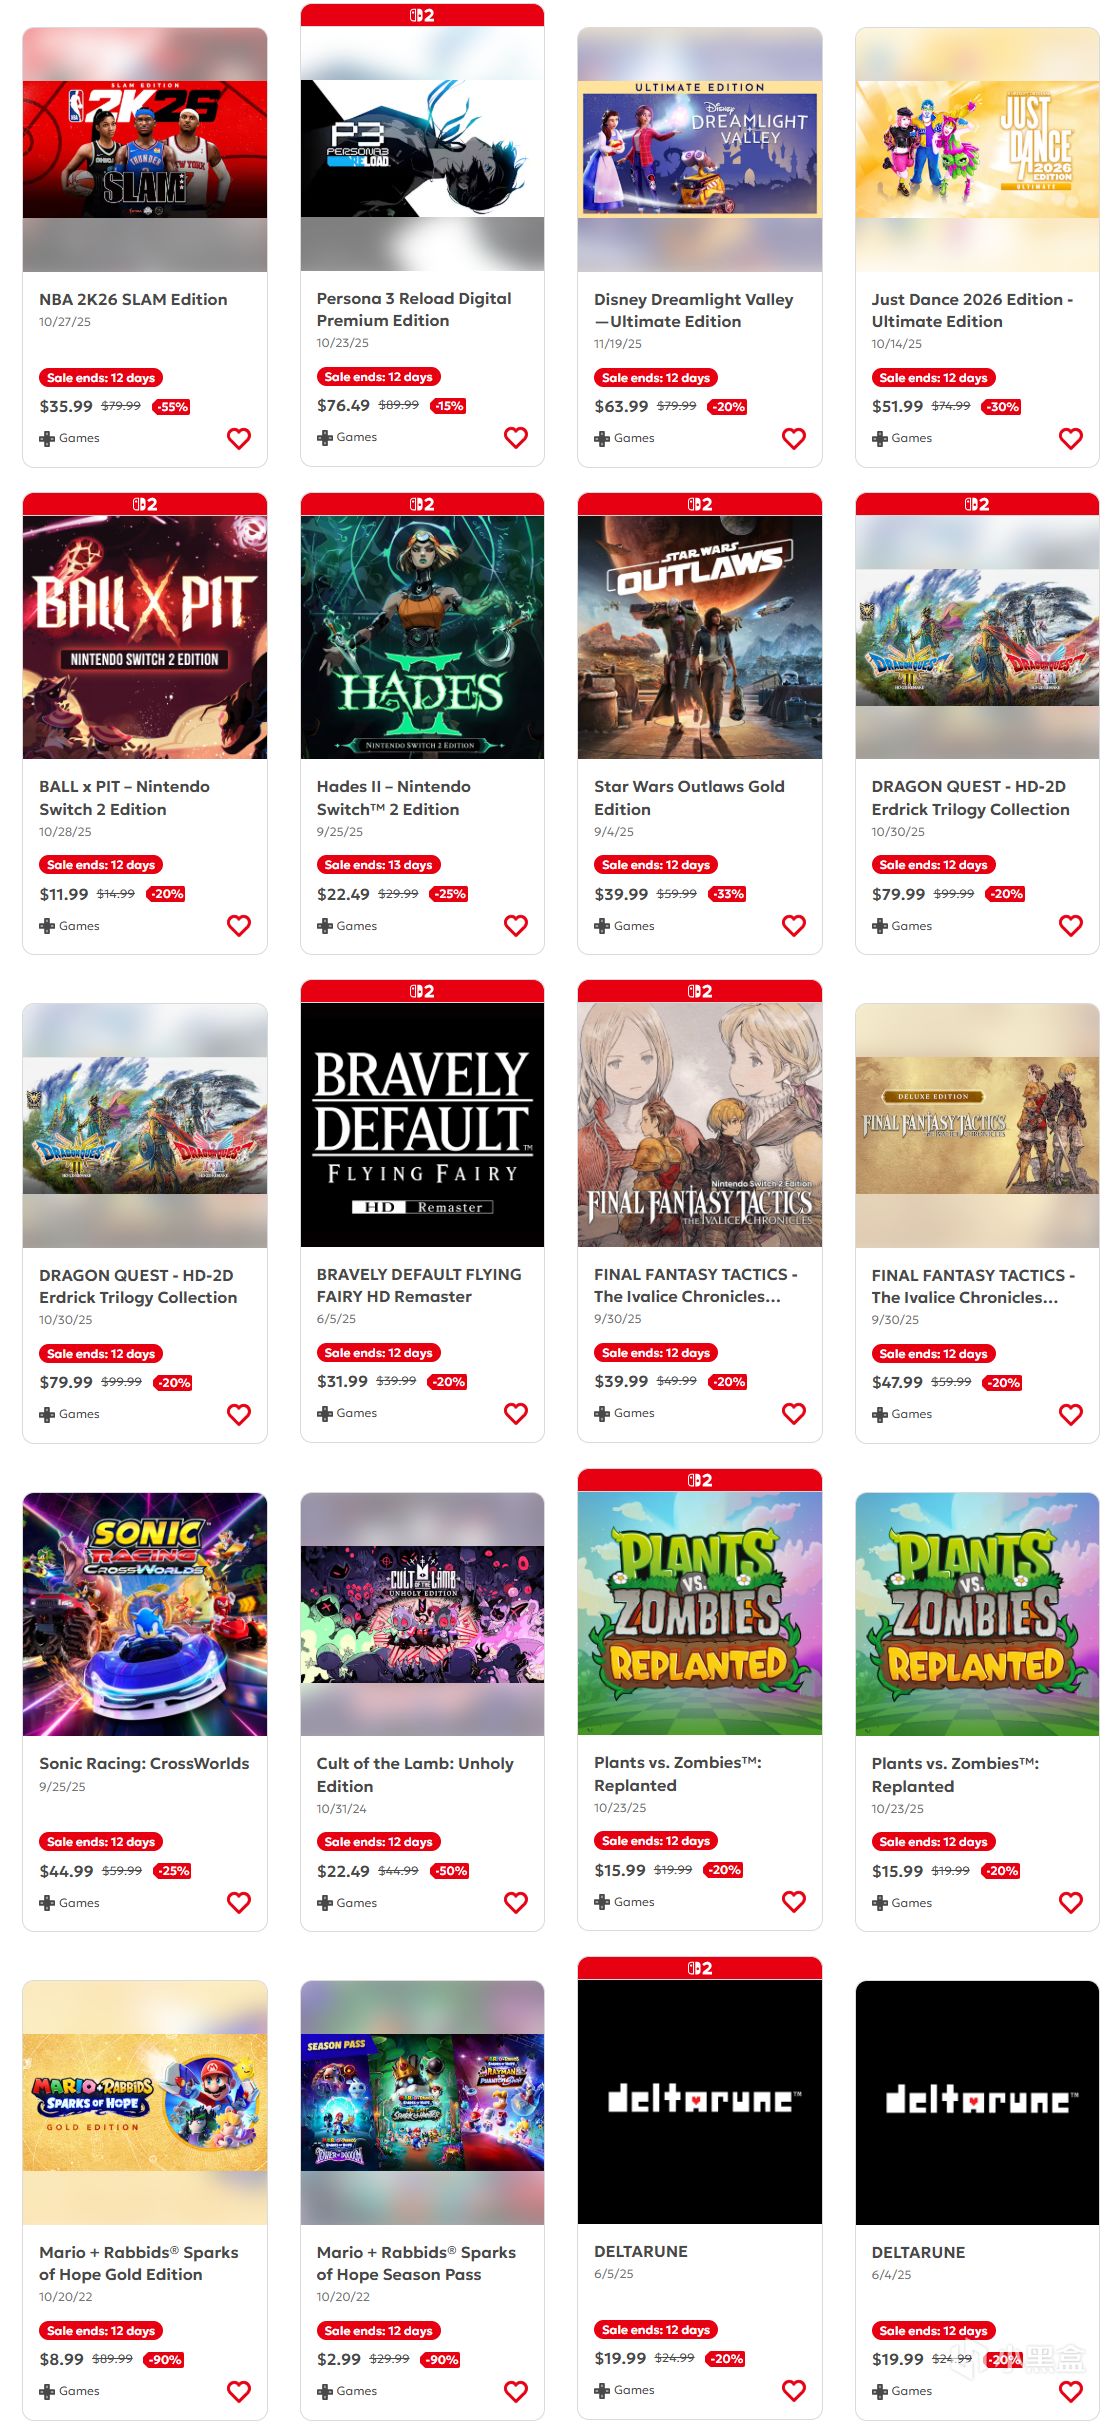
Task: Click Switch 2 badge above BALL x PIT
Action: coord(145,504)
